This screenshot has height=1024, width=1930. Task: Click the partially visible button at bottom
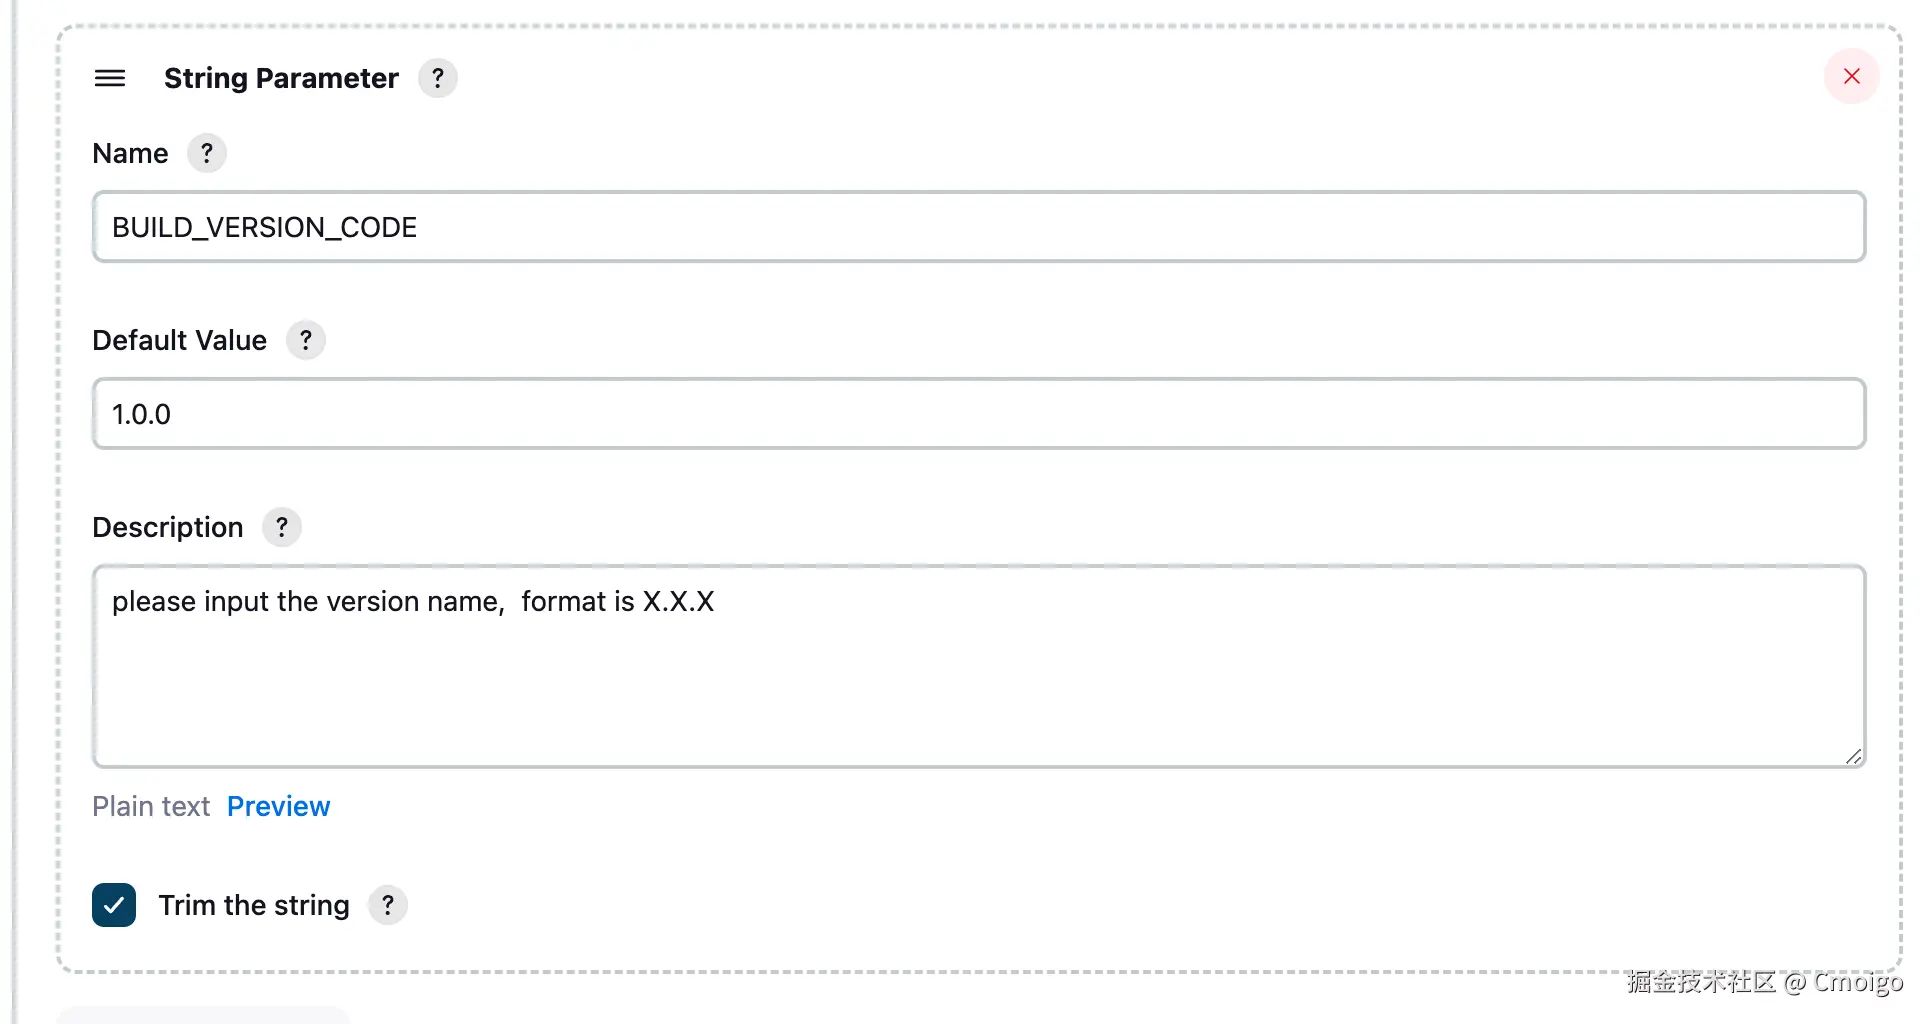203,1015
